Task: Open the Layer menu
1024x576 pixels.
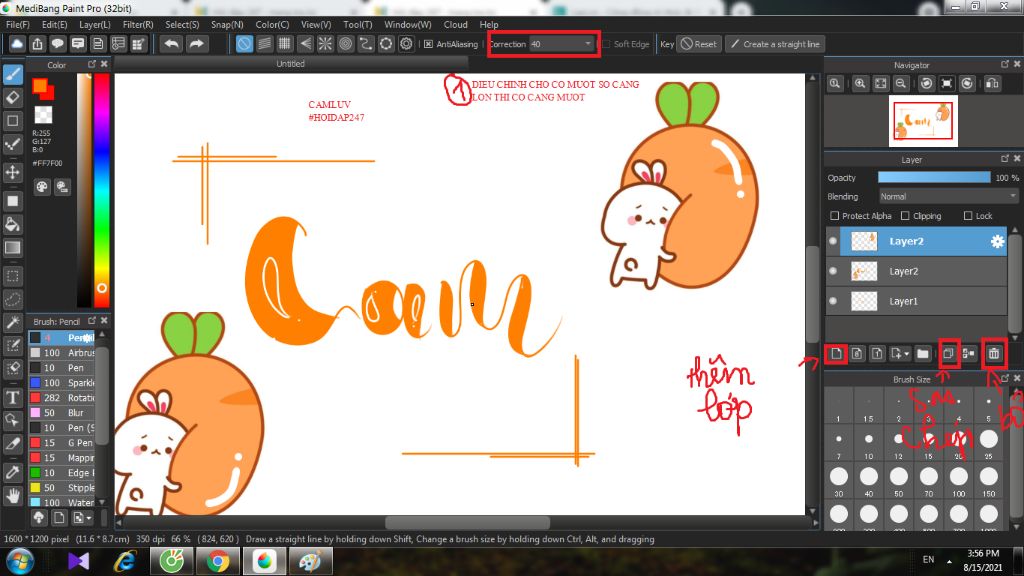Action: point(95,25)
